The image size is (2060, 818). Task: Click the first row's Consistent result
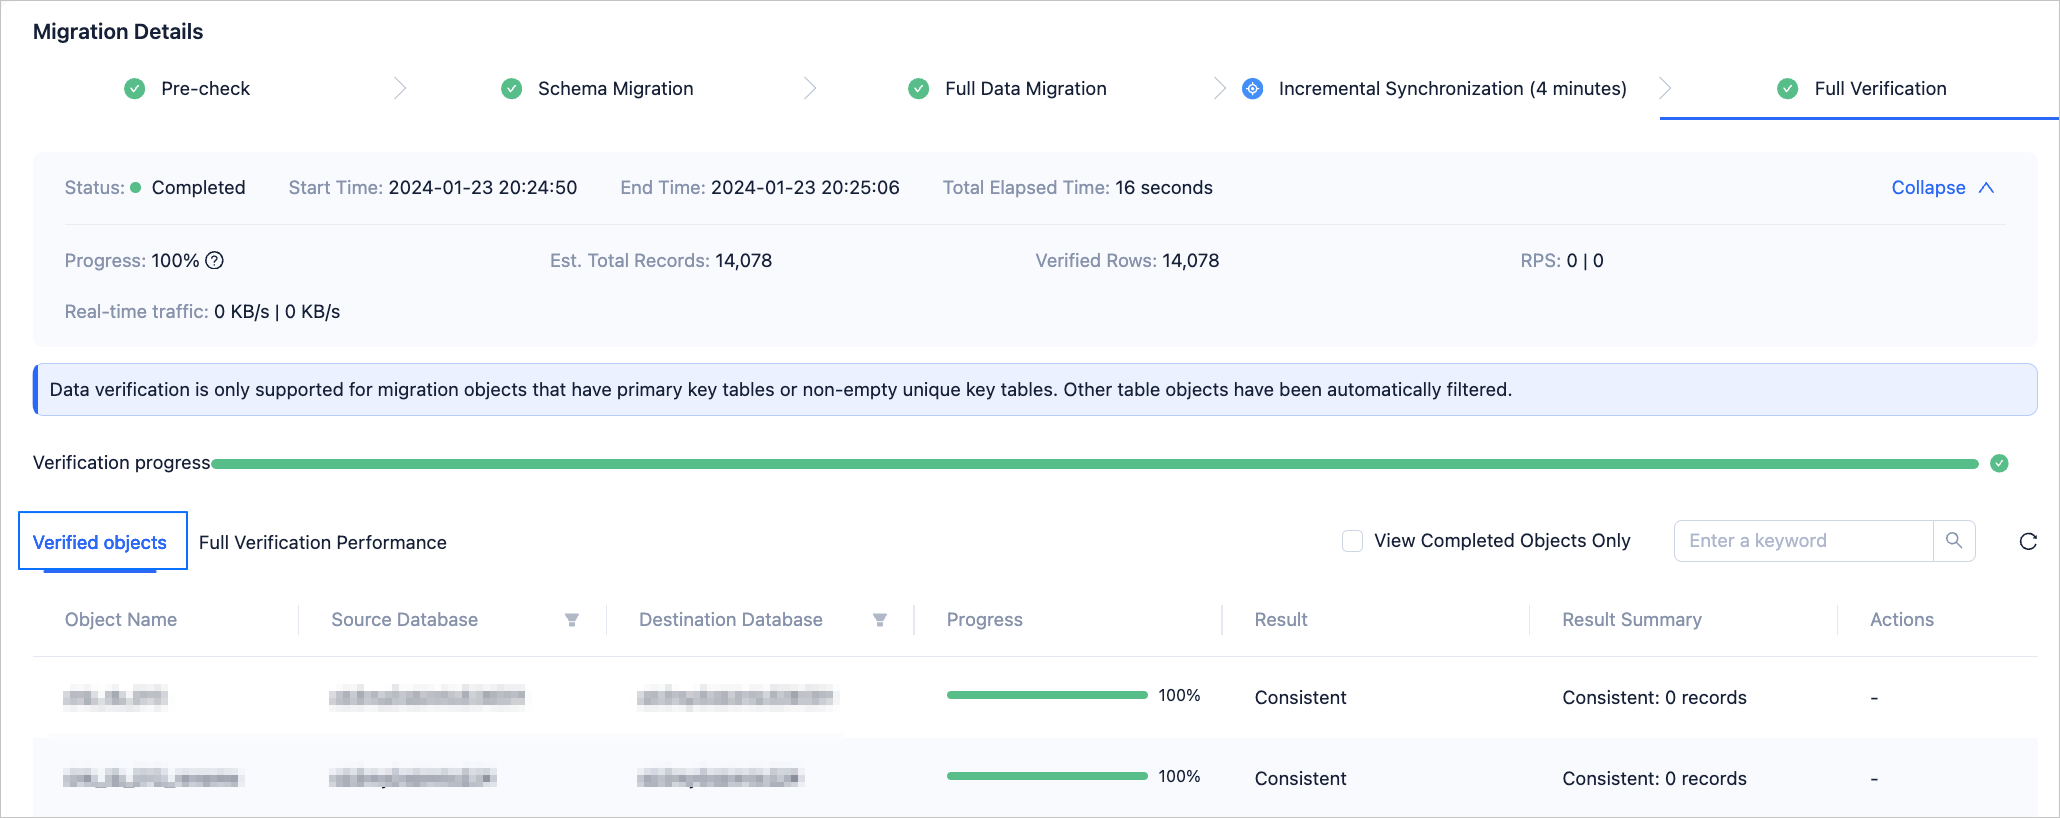(1300, 698)
